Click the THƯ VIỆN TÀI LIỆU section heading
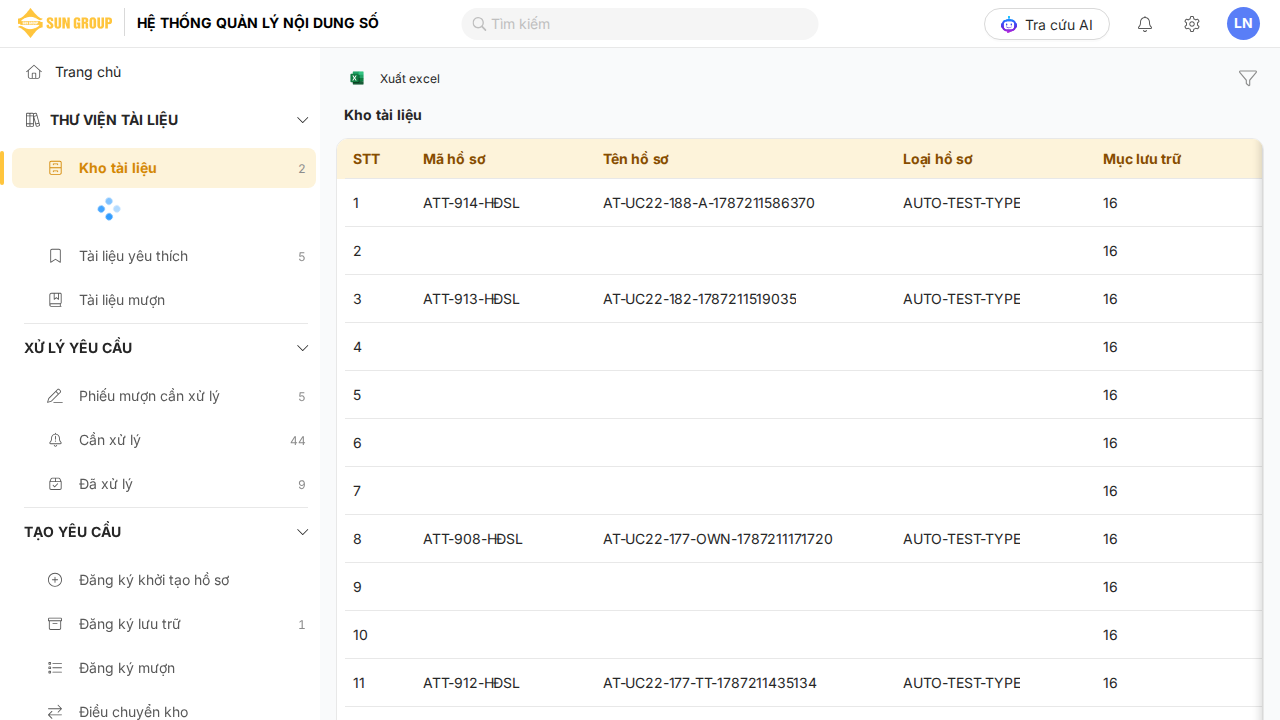The image size is (1280, 720). pos(114,120)
